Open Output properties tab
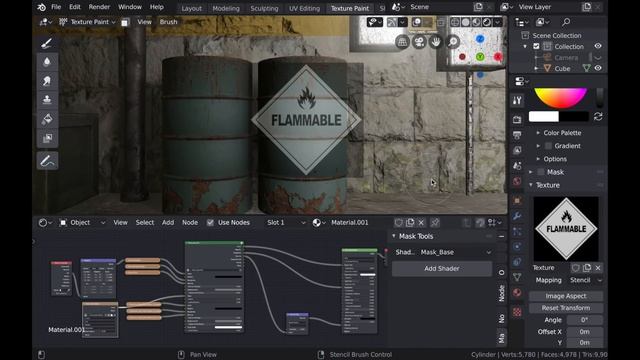The height and width of the screenshot is (360, 640). point(517,135)
